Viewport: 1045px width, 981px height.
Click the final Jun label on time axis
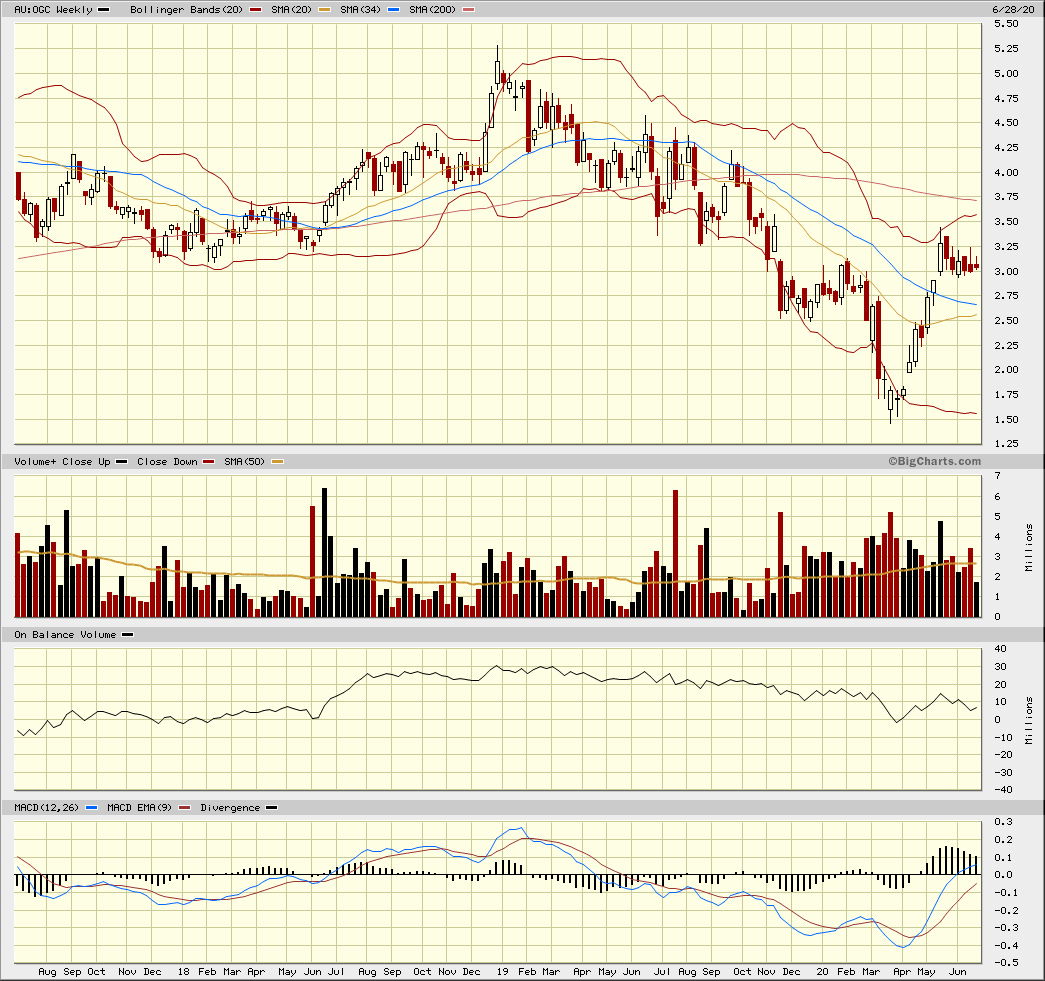[x=958, y=972]
